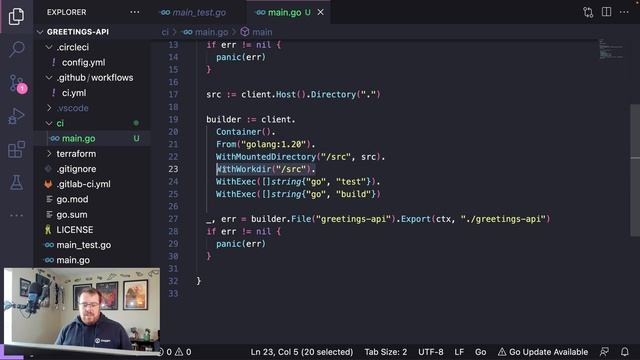Change file encoding UTF-8

click(431, 351)
